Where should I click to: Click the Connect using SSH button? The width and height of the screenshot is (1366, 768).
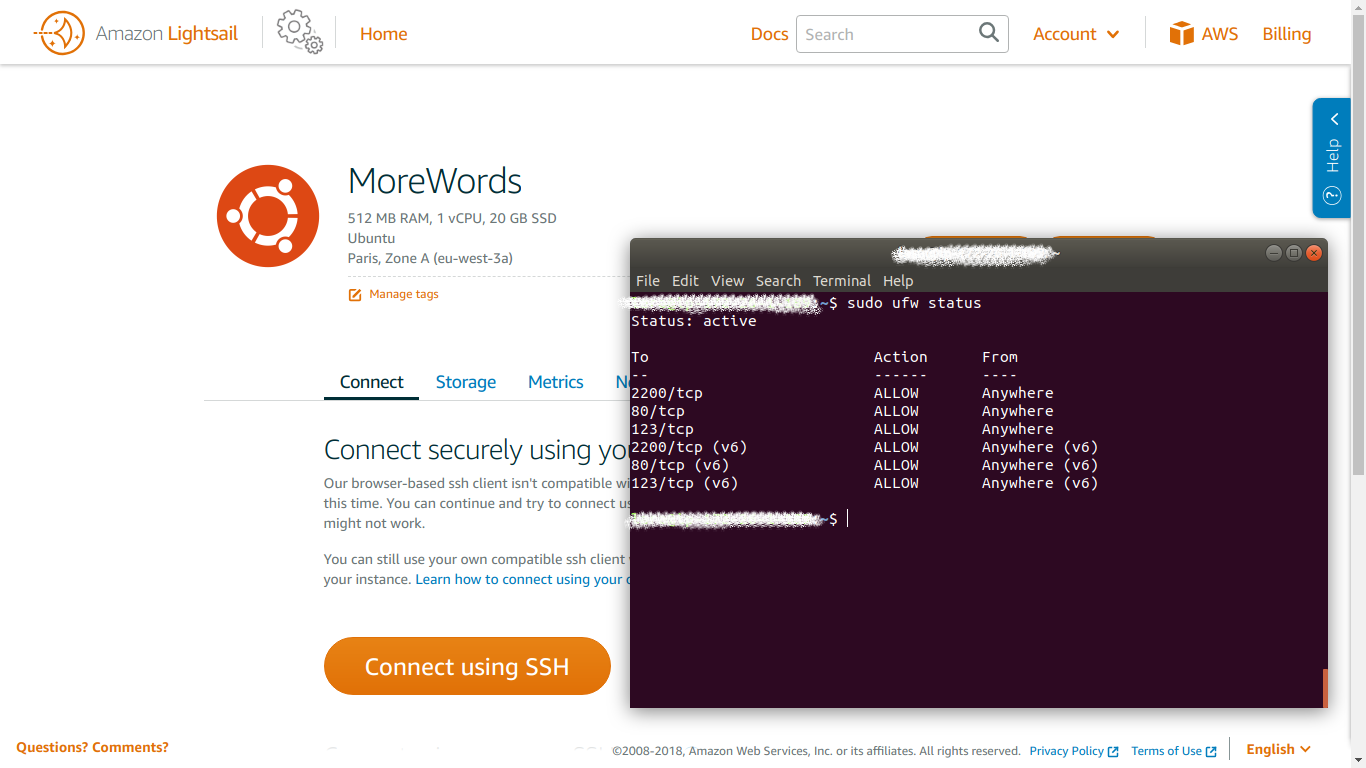(467, 666)
